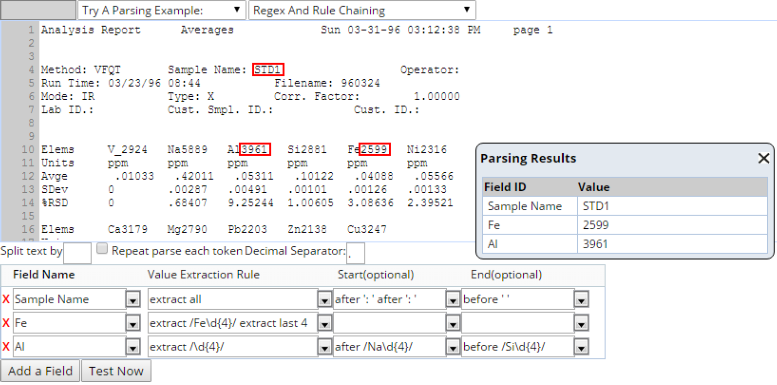Image resolution: width=777 pixels, height=385 pixels.
Task: Remove the Fe field row
Action: pos(6,323)
